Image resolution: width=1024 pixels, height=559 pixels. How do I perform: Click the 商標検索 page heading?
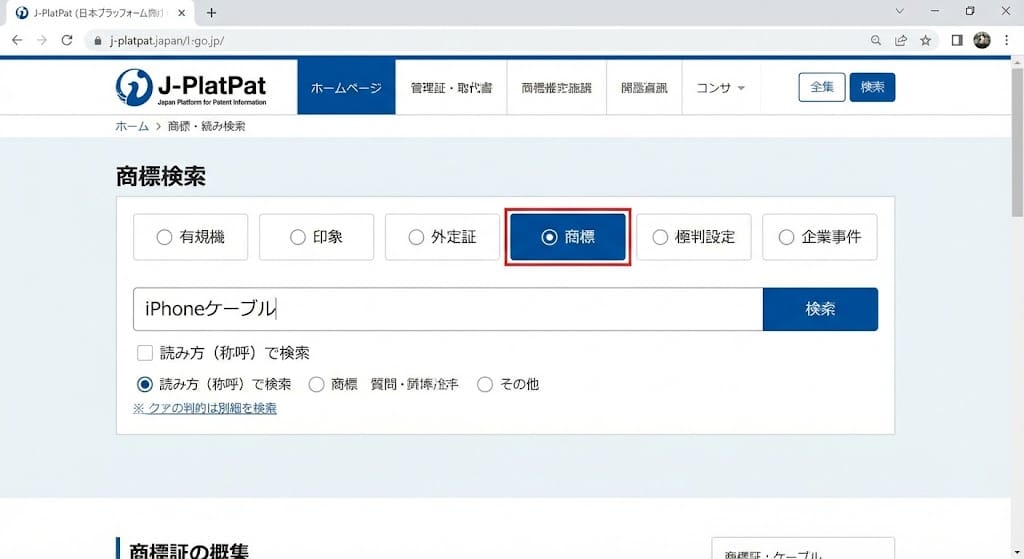[161, 176]
